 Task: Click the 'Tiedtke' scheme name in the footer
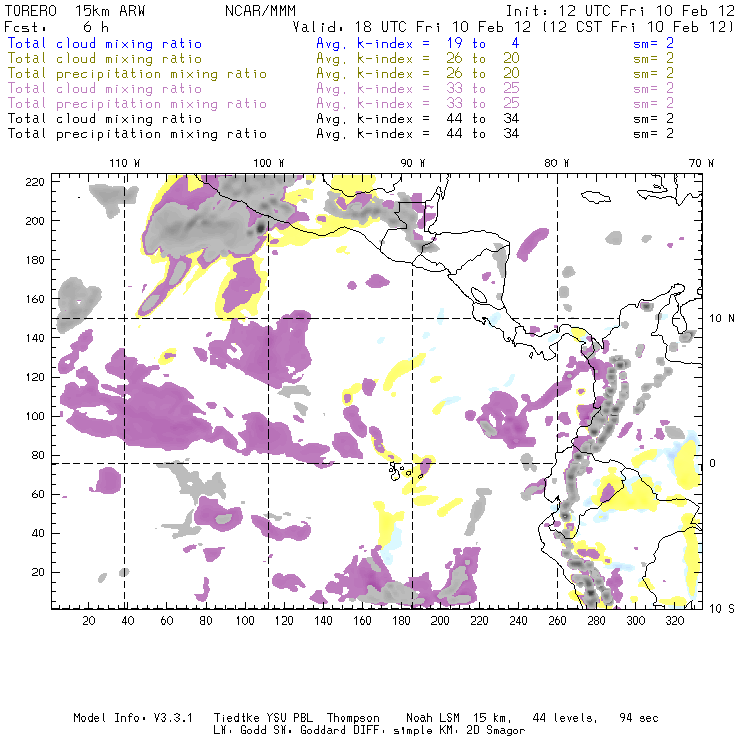[x=237, y=718]
